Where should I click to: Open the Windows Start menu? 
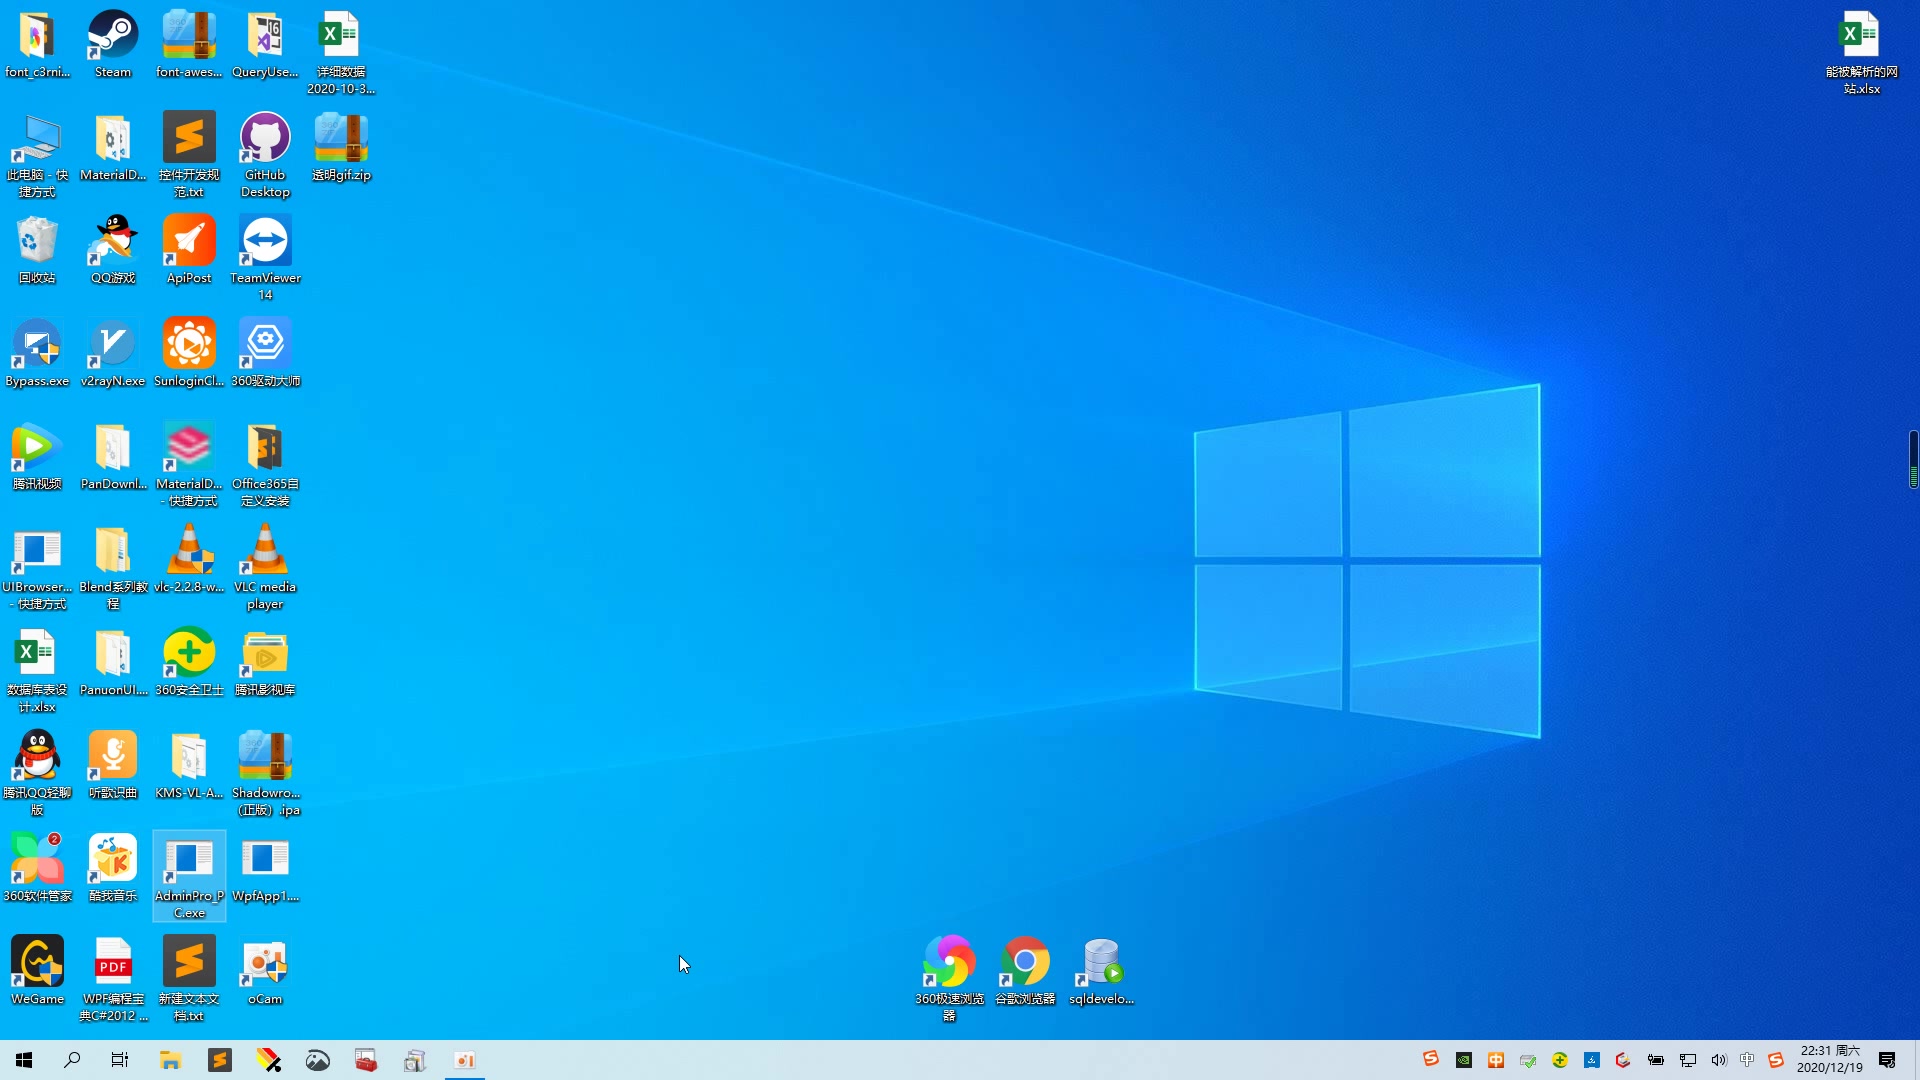pos(24,1060)
